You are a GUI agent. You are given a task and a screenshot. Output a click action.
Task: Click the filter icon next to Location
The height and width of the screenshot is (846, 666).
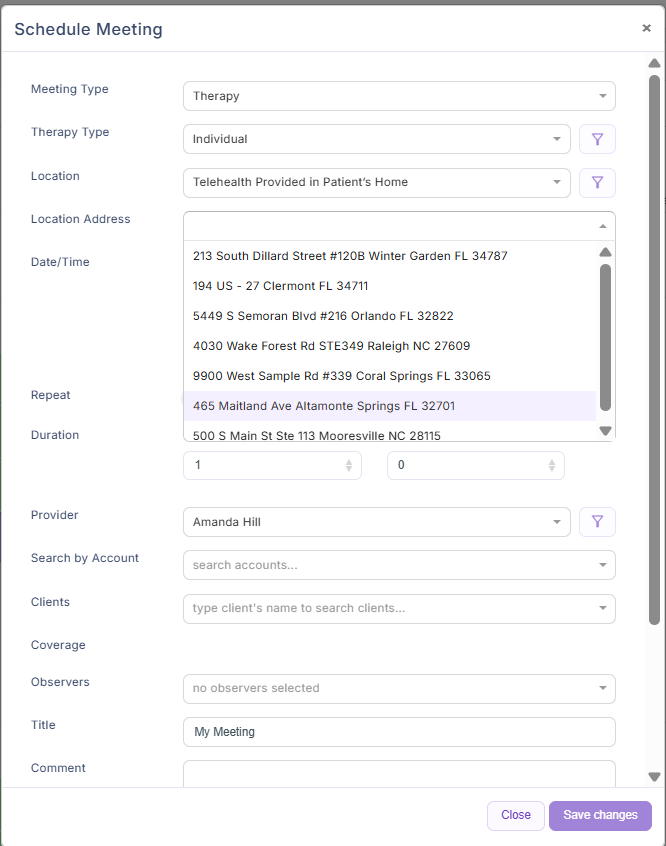597,183
